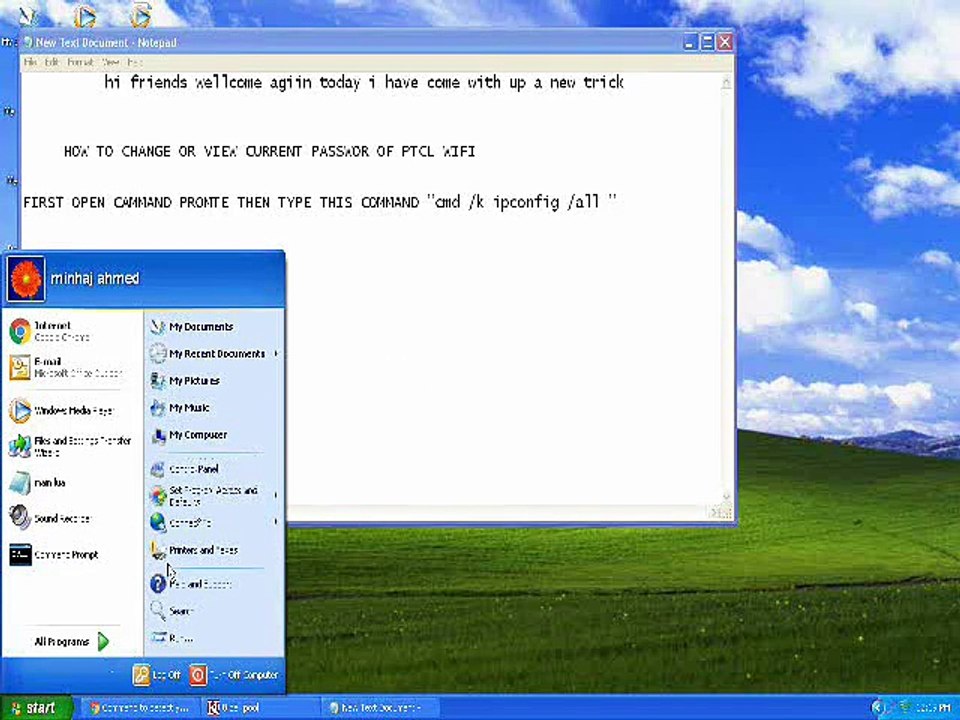The width and height of the screenshot is (960, 720).
Task: Click Notepad scrollbar down arrow
Action: [727, 497]
